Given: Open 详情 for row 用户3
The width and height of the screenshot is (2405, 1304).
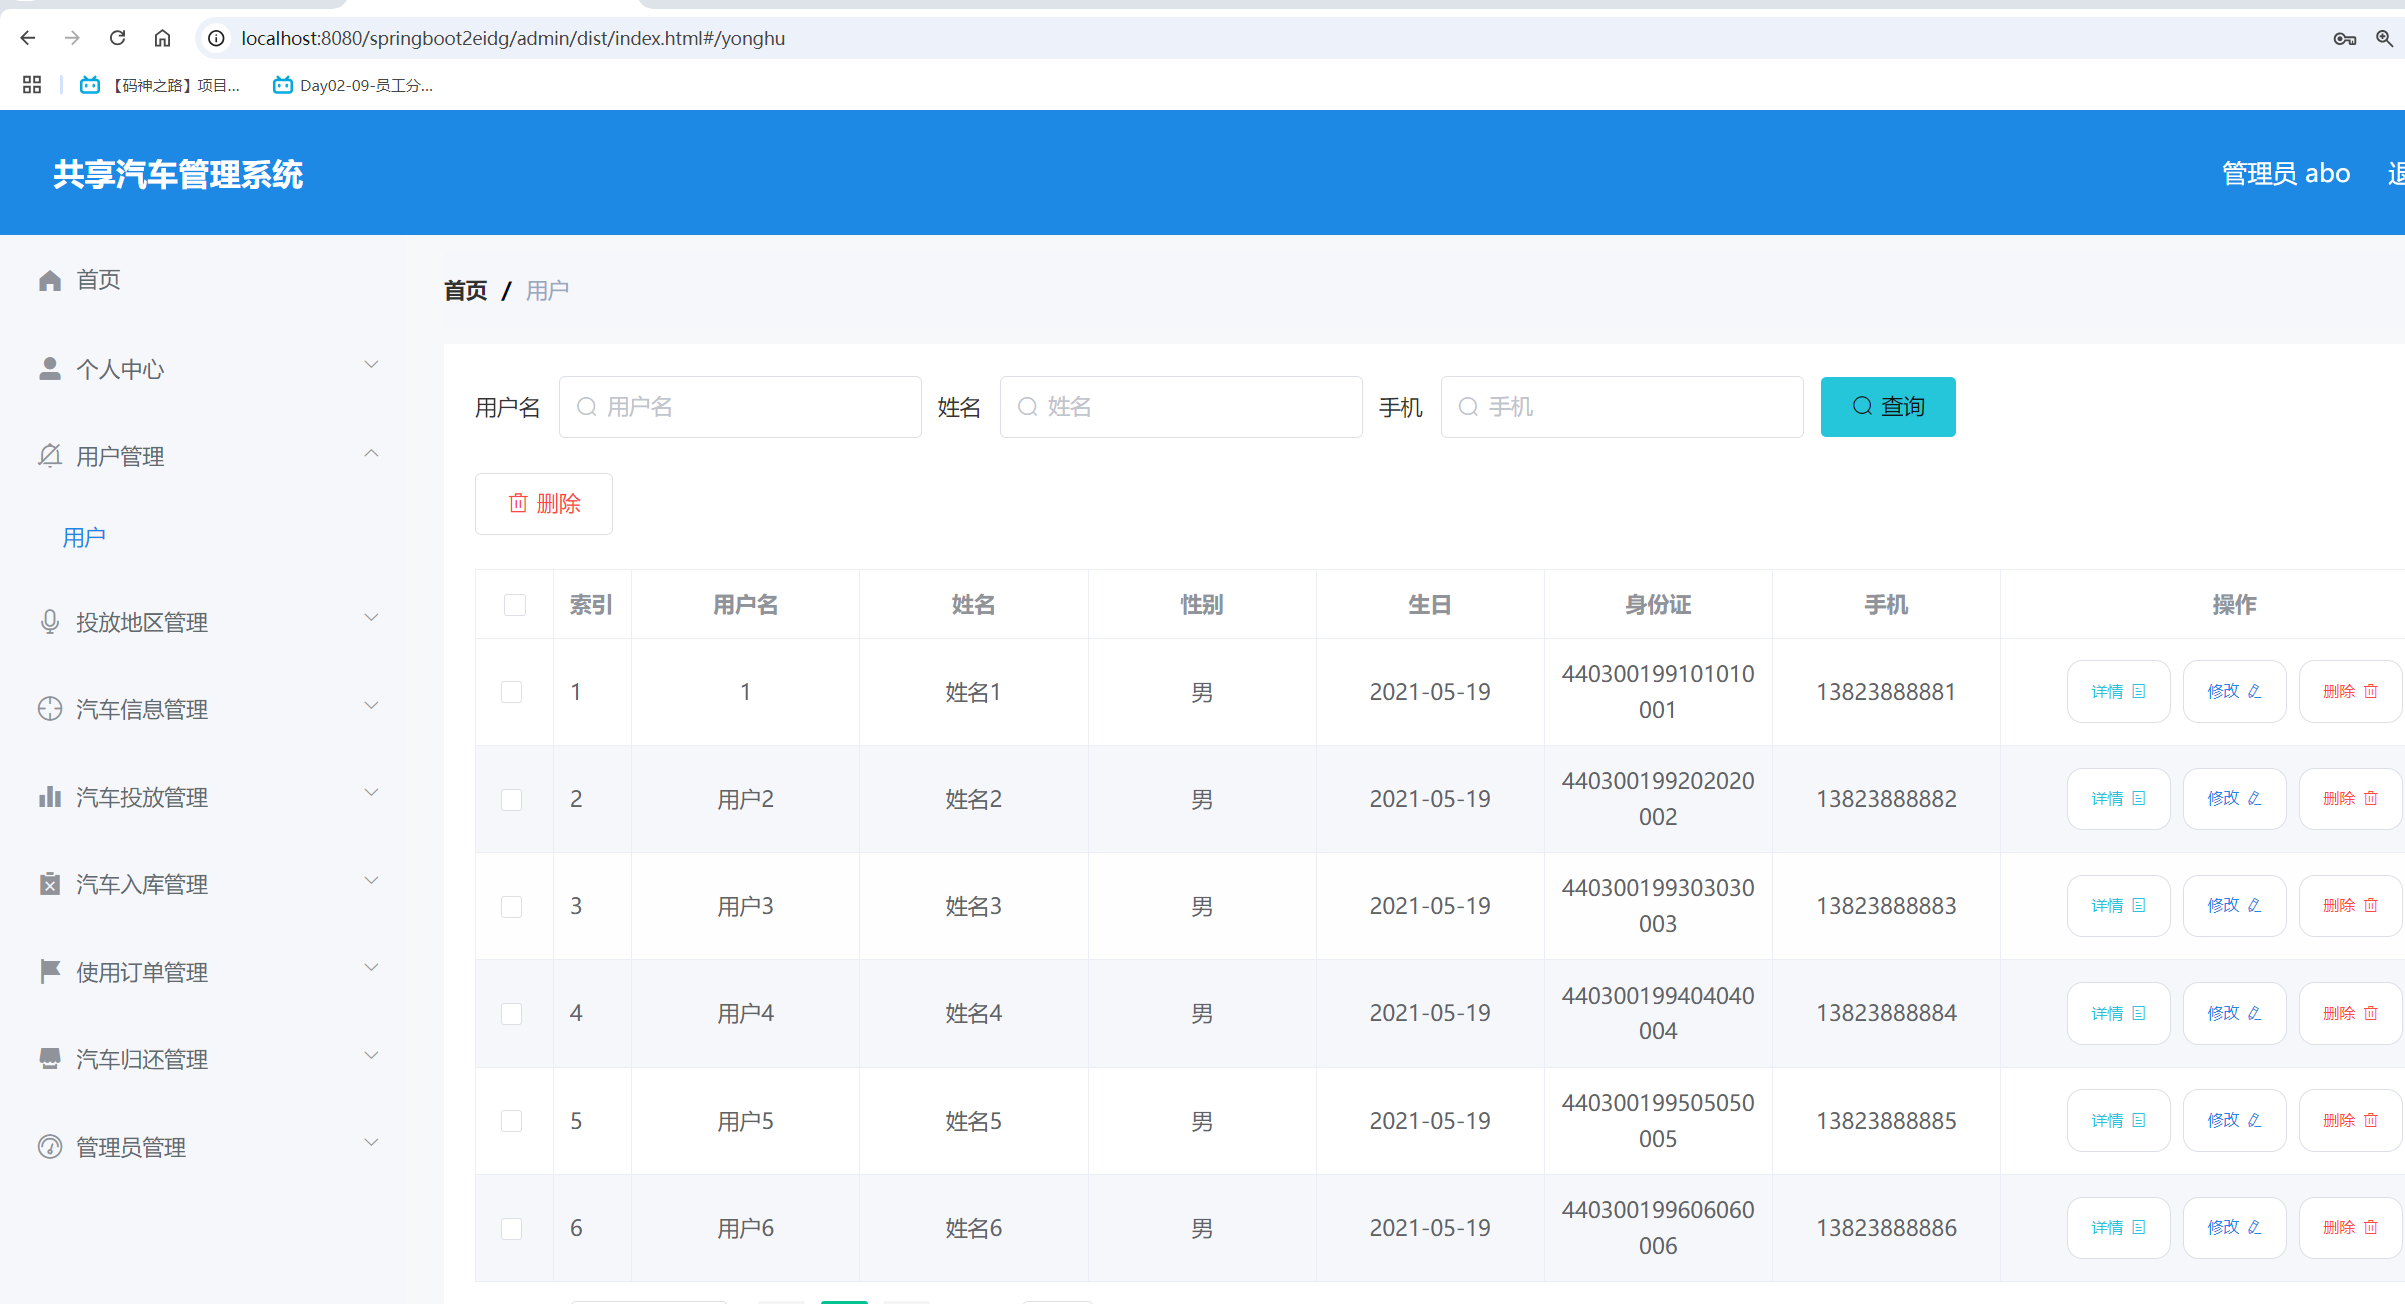Looking at the screenshot, I should tap(2118, 905).
